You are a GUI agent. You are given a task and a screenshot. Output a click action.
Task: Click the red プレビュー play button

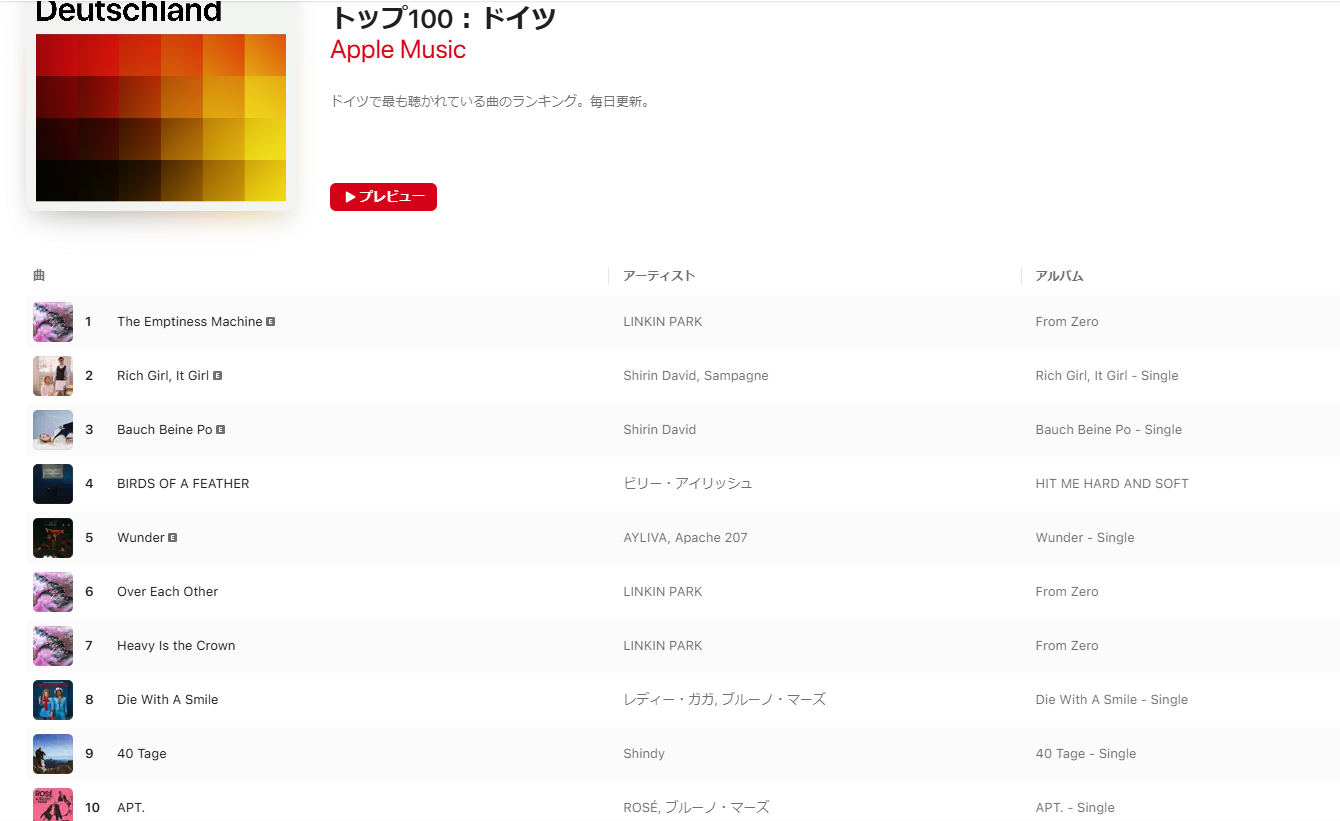[383, 197]
